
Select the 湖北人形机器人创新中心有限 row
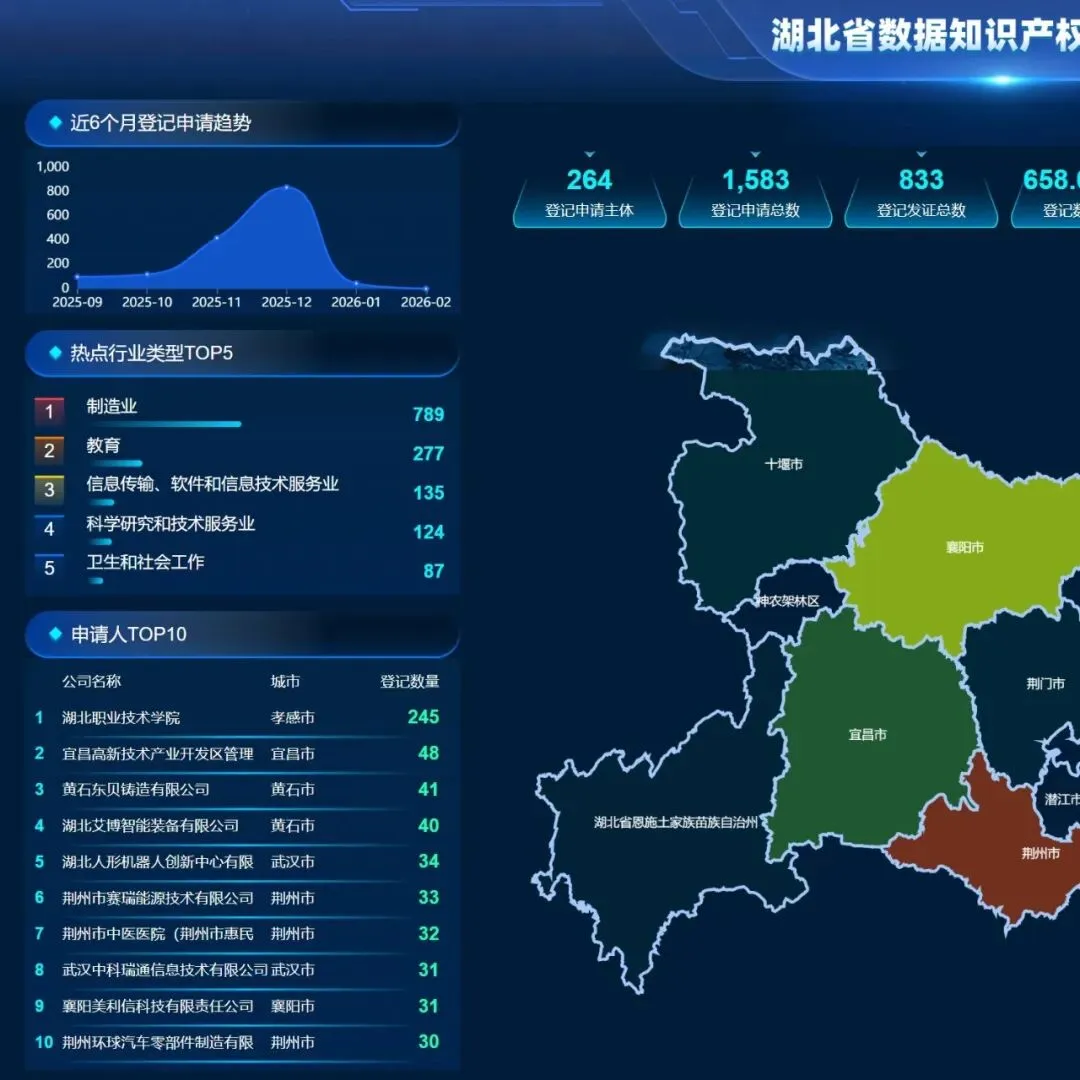point(238,861)
